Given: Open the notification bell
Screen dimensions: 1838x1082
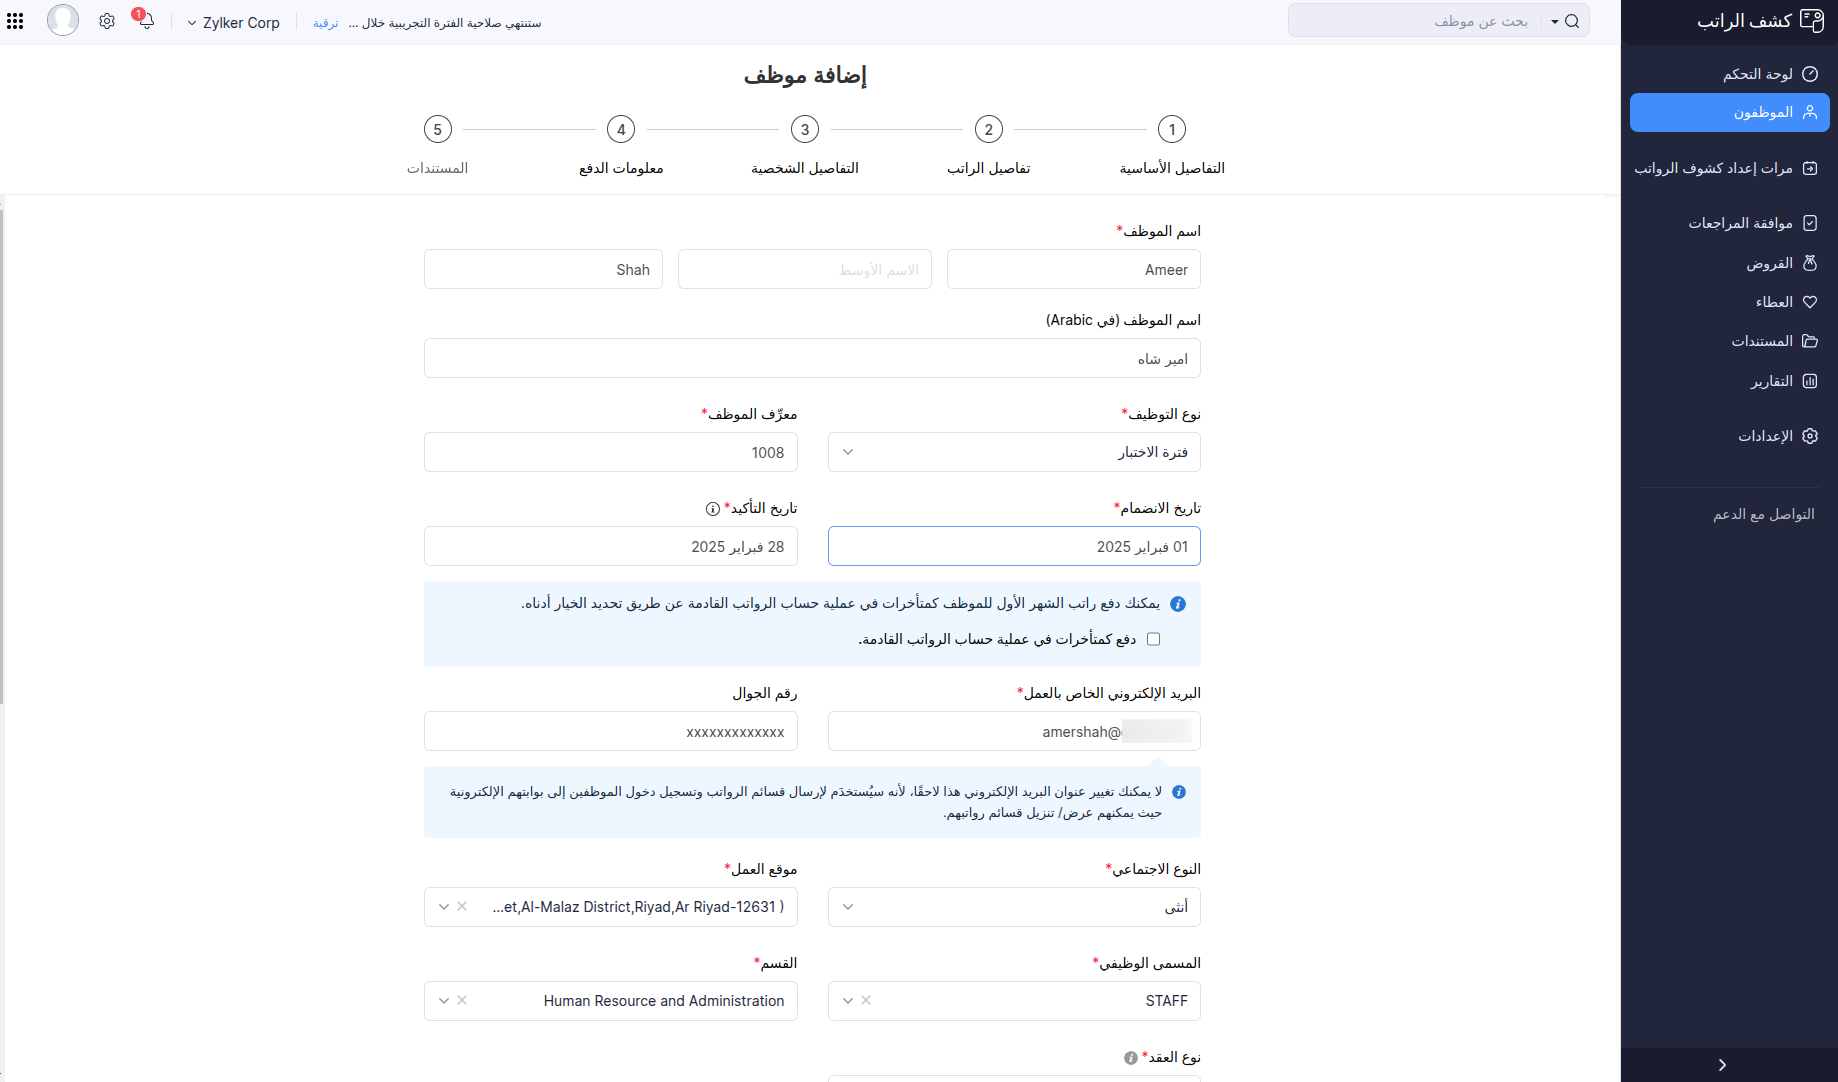Looking at the screenshot, I should pos(145,20).
